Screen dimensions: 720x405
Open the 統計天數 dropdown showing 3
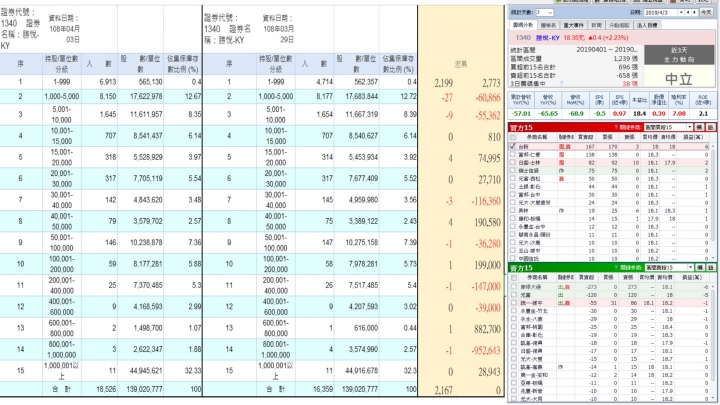click(545, 13)
